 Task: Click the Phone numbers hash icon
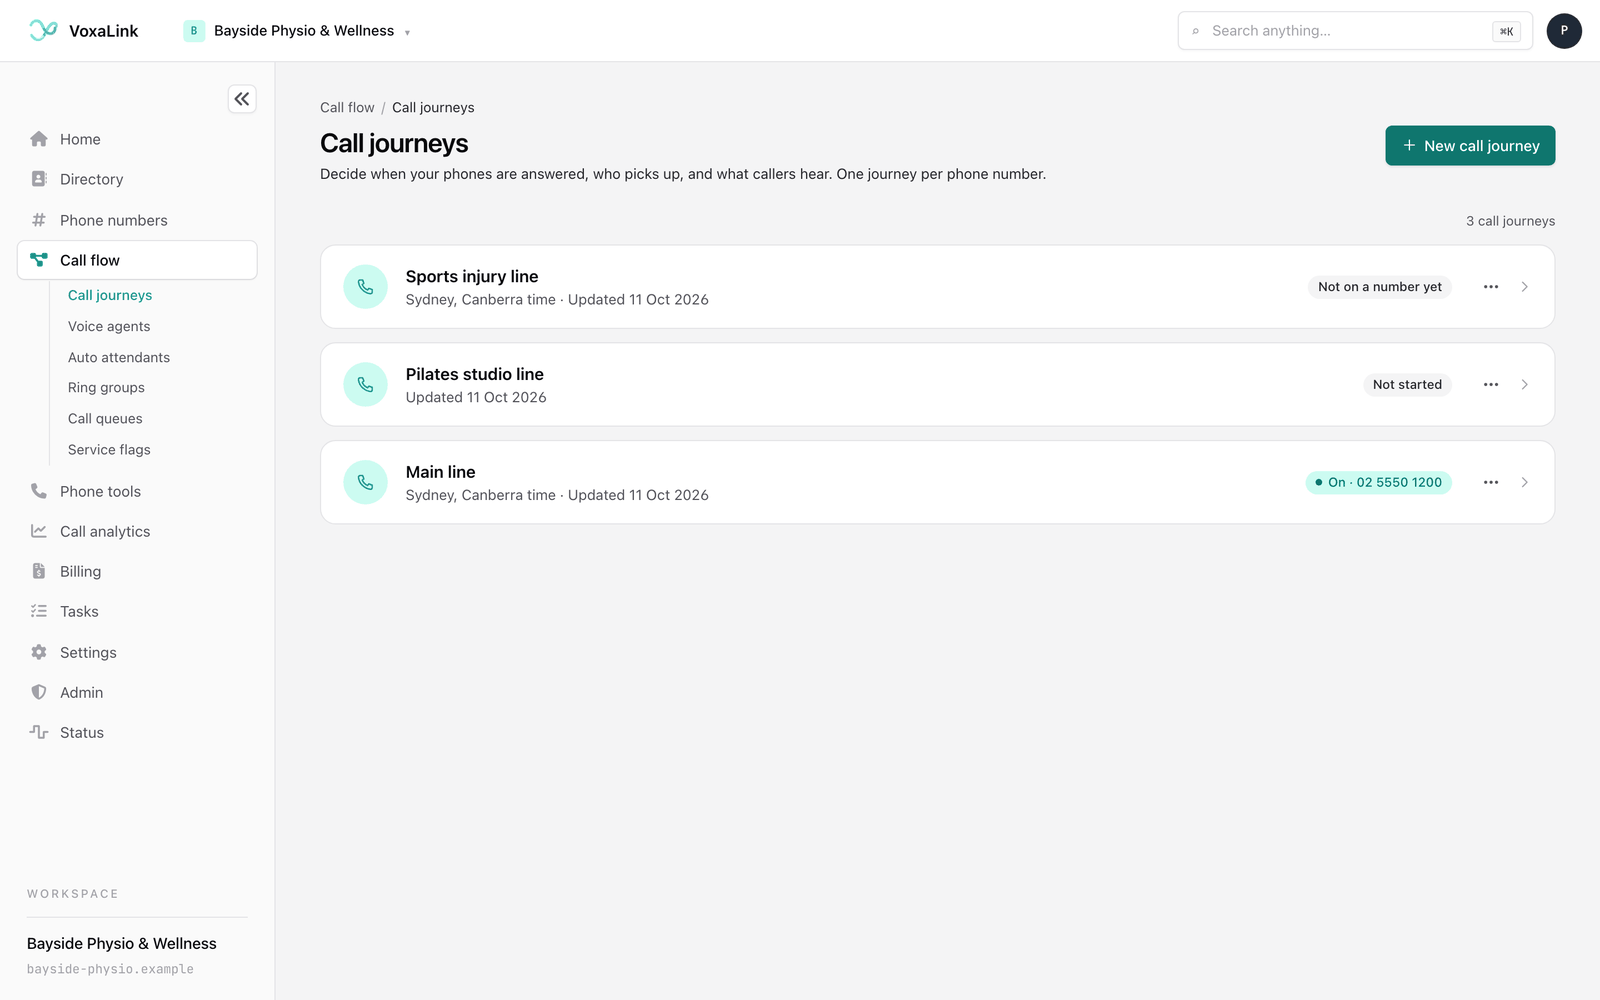coord(39,220)
